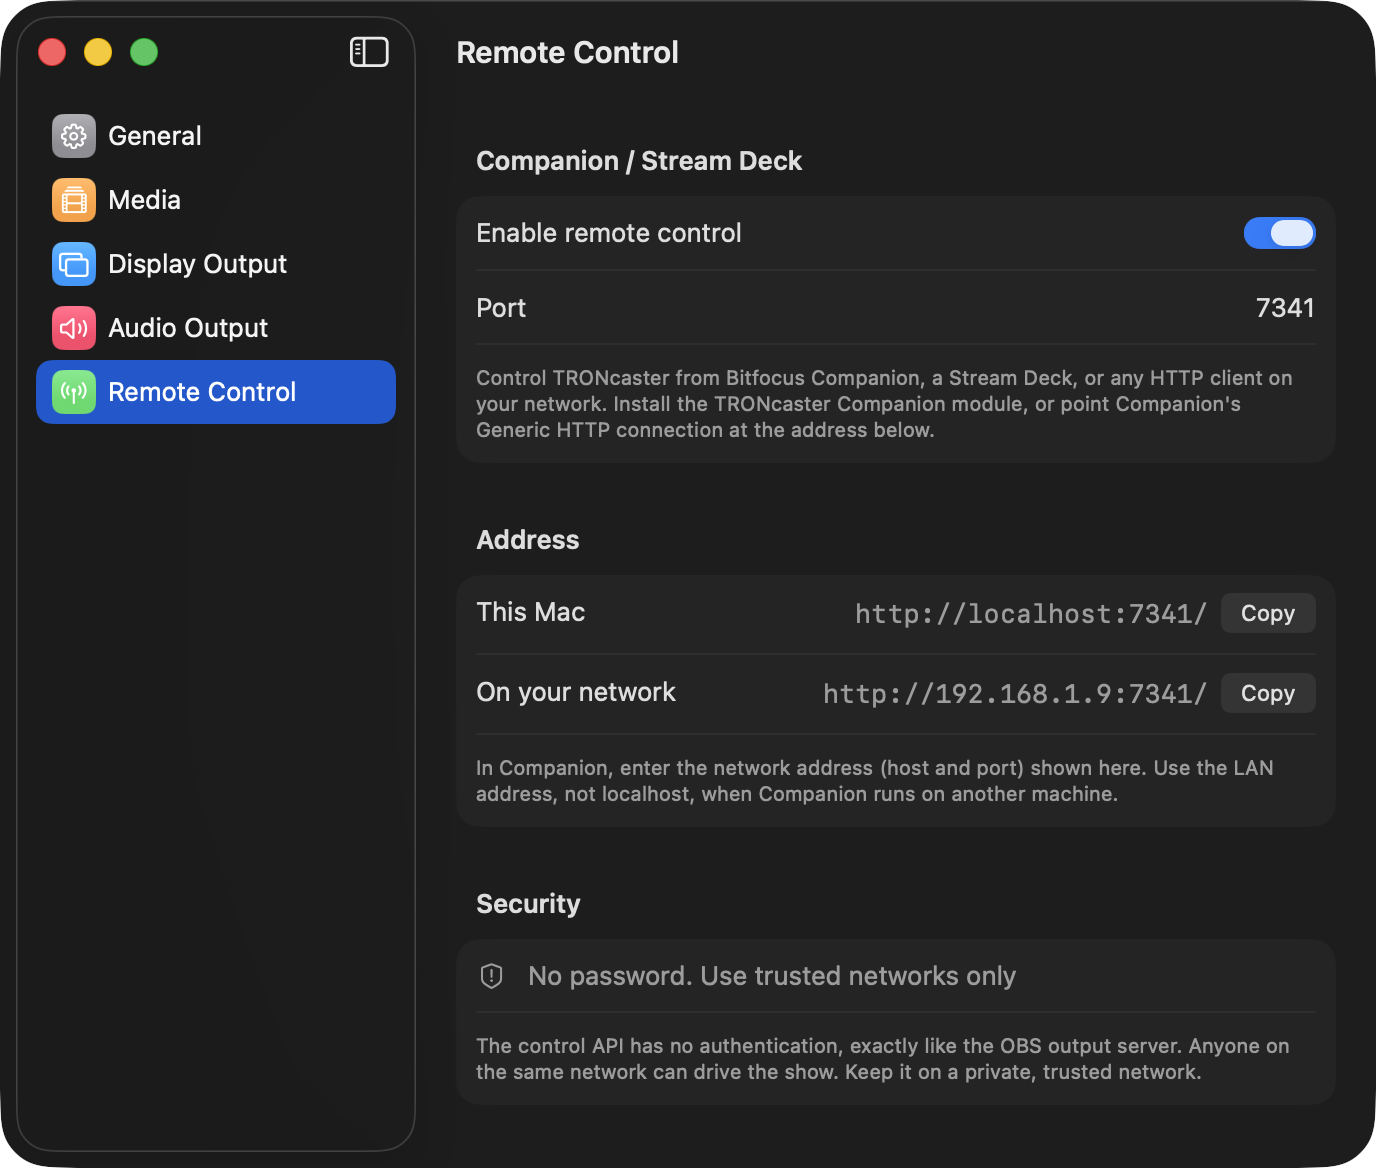
Task: Click the General gear icon
Action: tap(74, 136)
